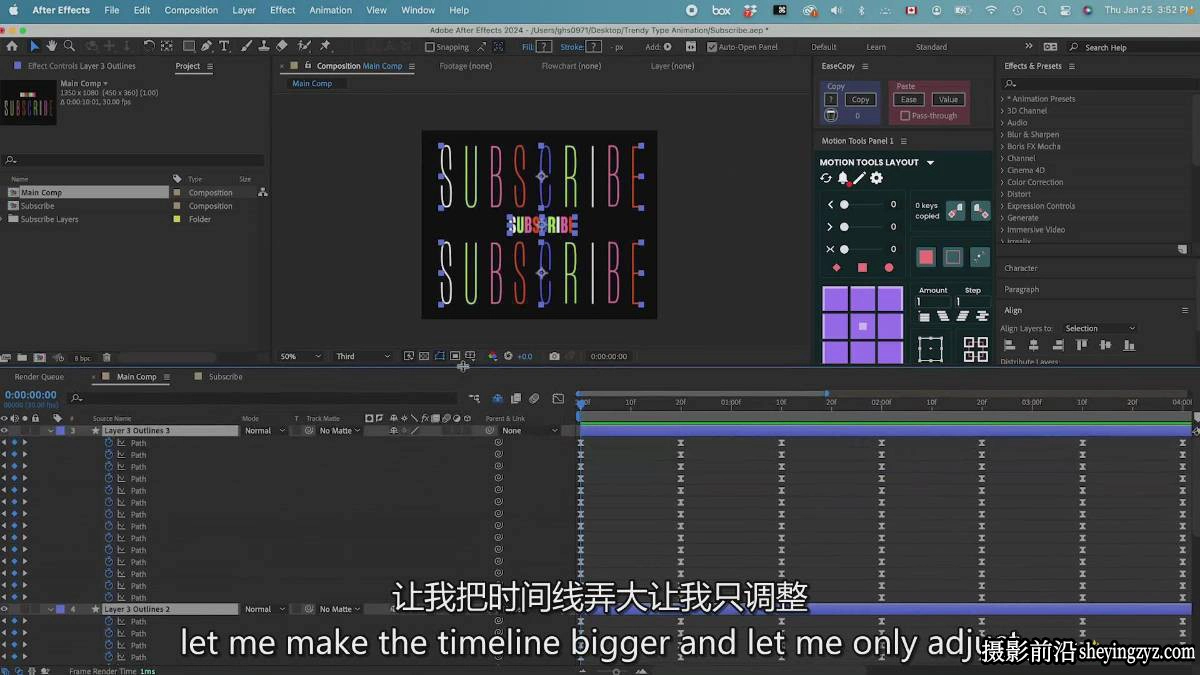Collapse Layer 3 Outlines 3 twirl arrow
The width and height of the screenshot is (1200, 675).
pyautogui.click(x=51, y=431)
